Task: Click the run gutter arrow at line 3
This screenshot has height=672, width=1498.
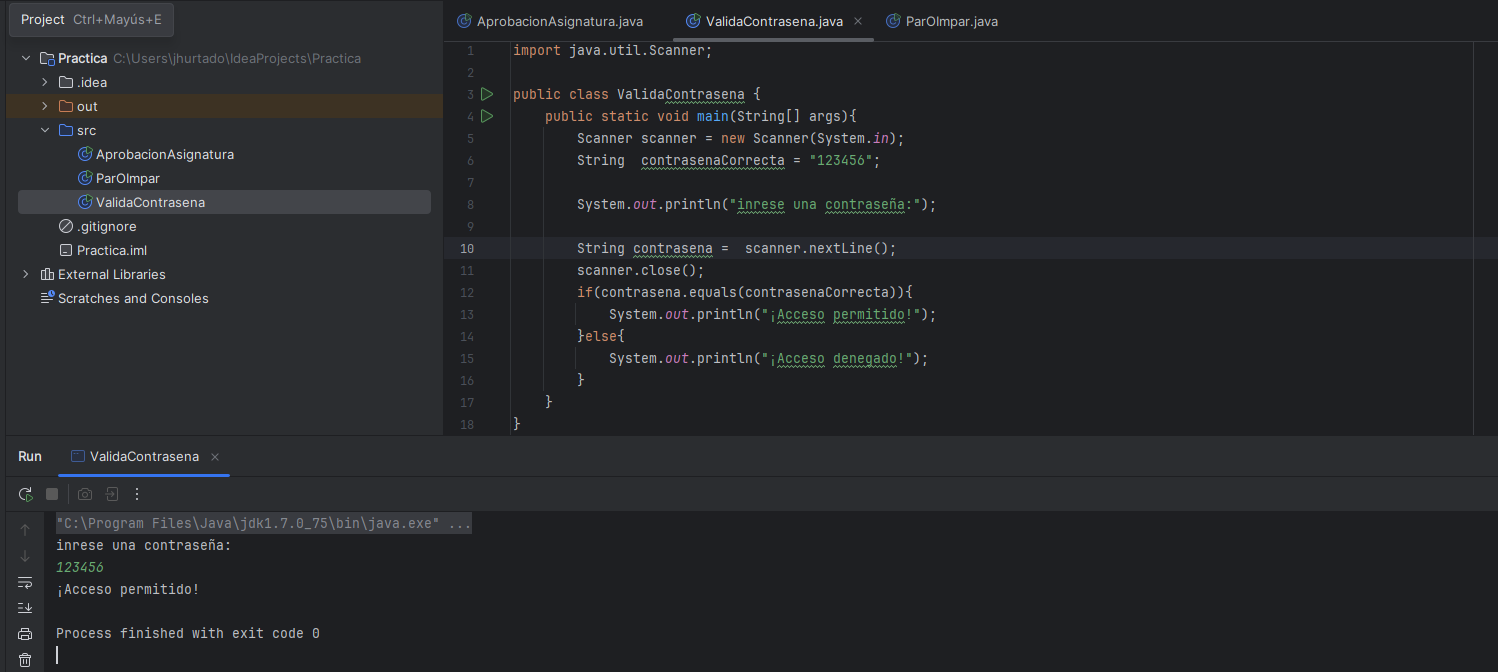Action: [x=487, y=94]
